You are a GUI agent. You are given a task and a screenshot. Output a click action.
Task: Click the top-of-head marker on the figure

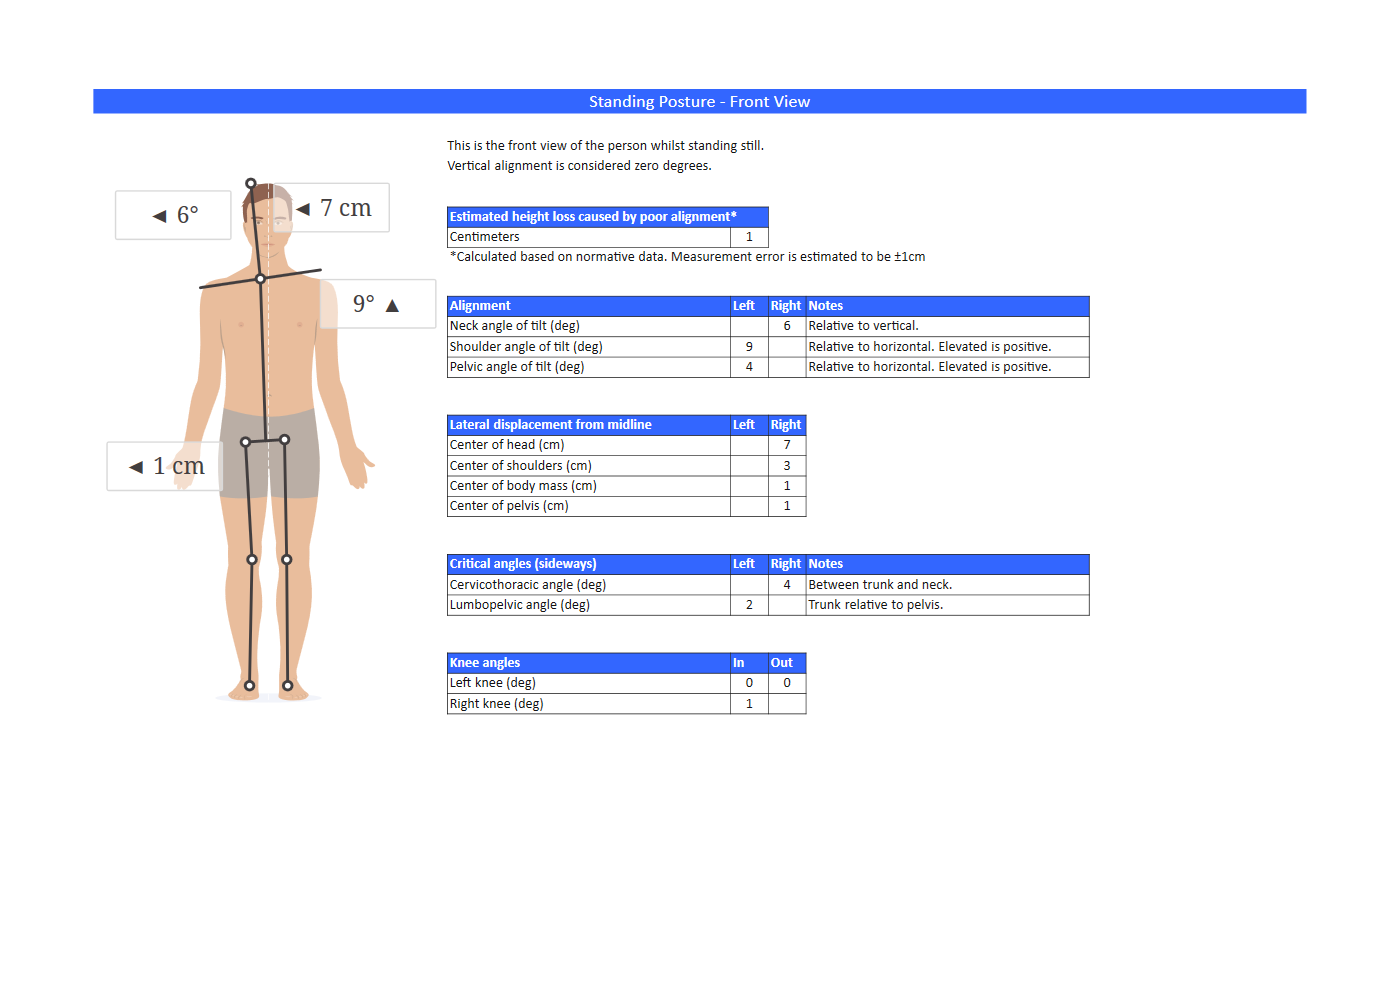click(251, 183)
